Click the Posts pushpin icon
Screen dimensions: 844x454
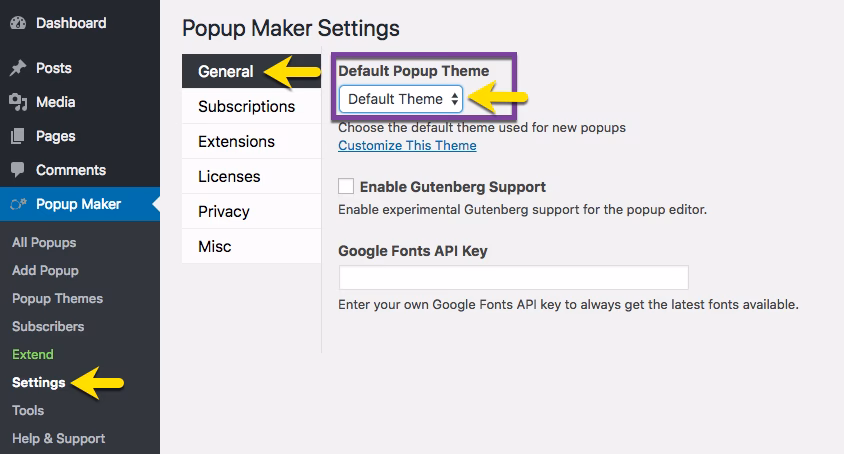[x=18, y=68]
